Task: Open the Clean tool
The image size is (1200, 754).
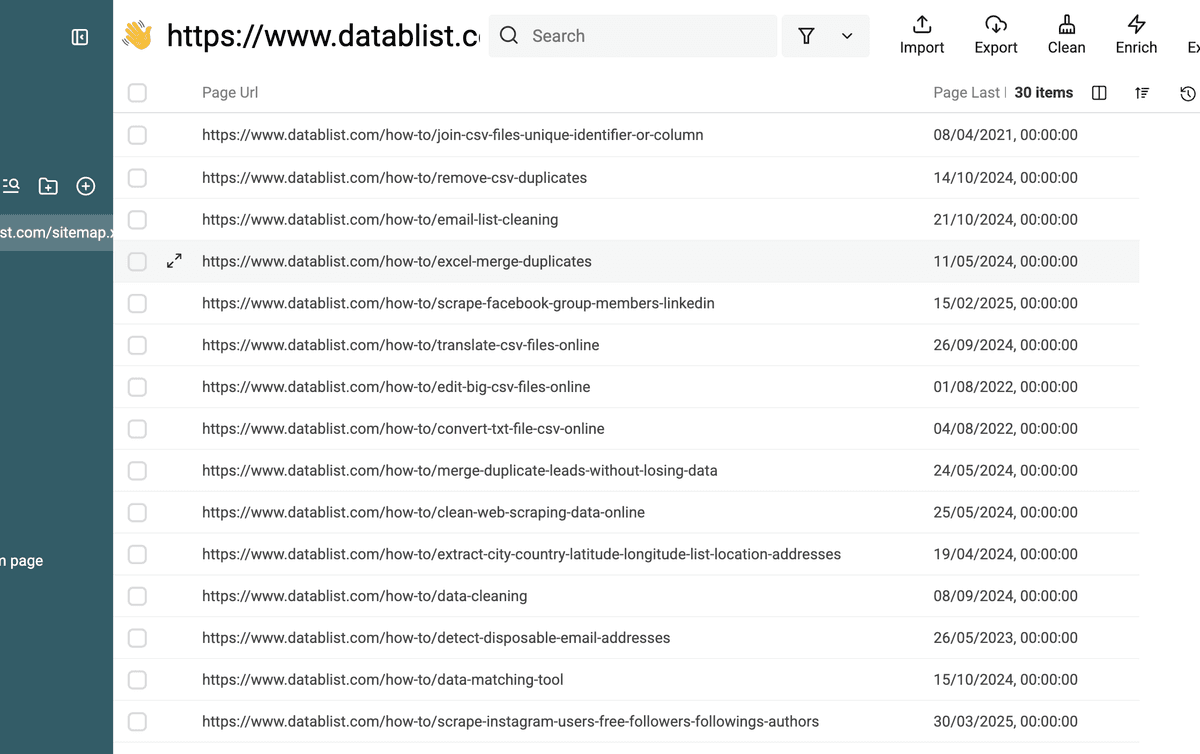Action: coord(1067,35)
